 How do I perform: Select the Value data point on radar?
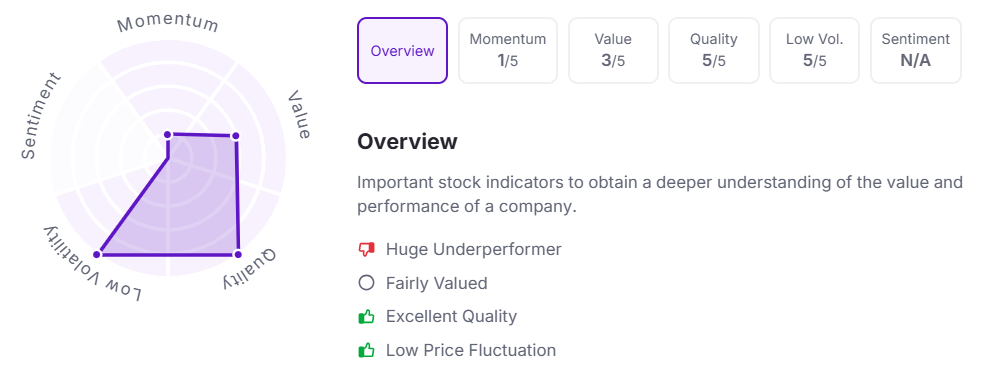pyautogui.click(x=235, y=136)
